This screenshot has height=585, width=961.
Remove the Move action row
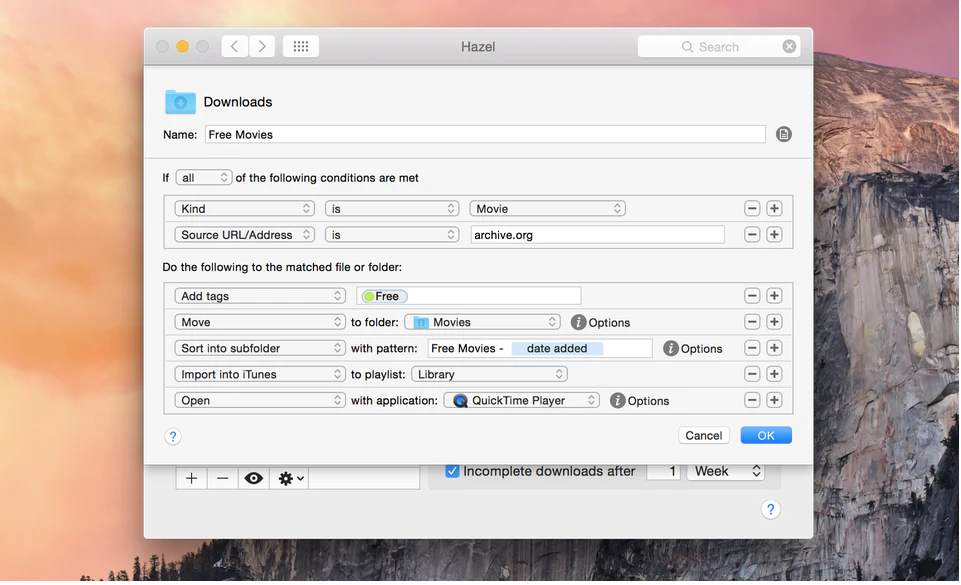752,322
